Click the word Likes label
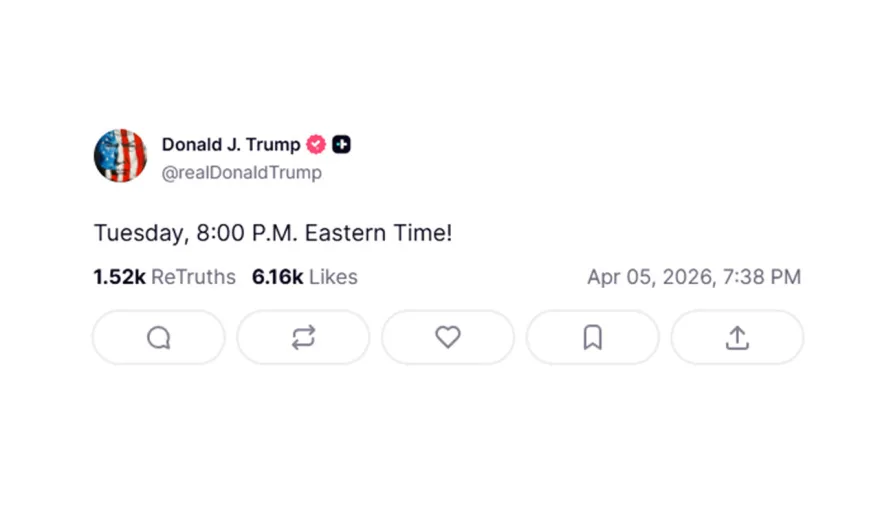The image size is (880, 515). pyautogui.click(x=333, y=277)
